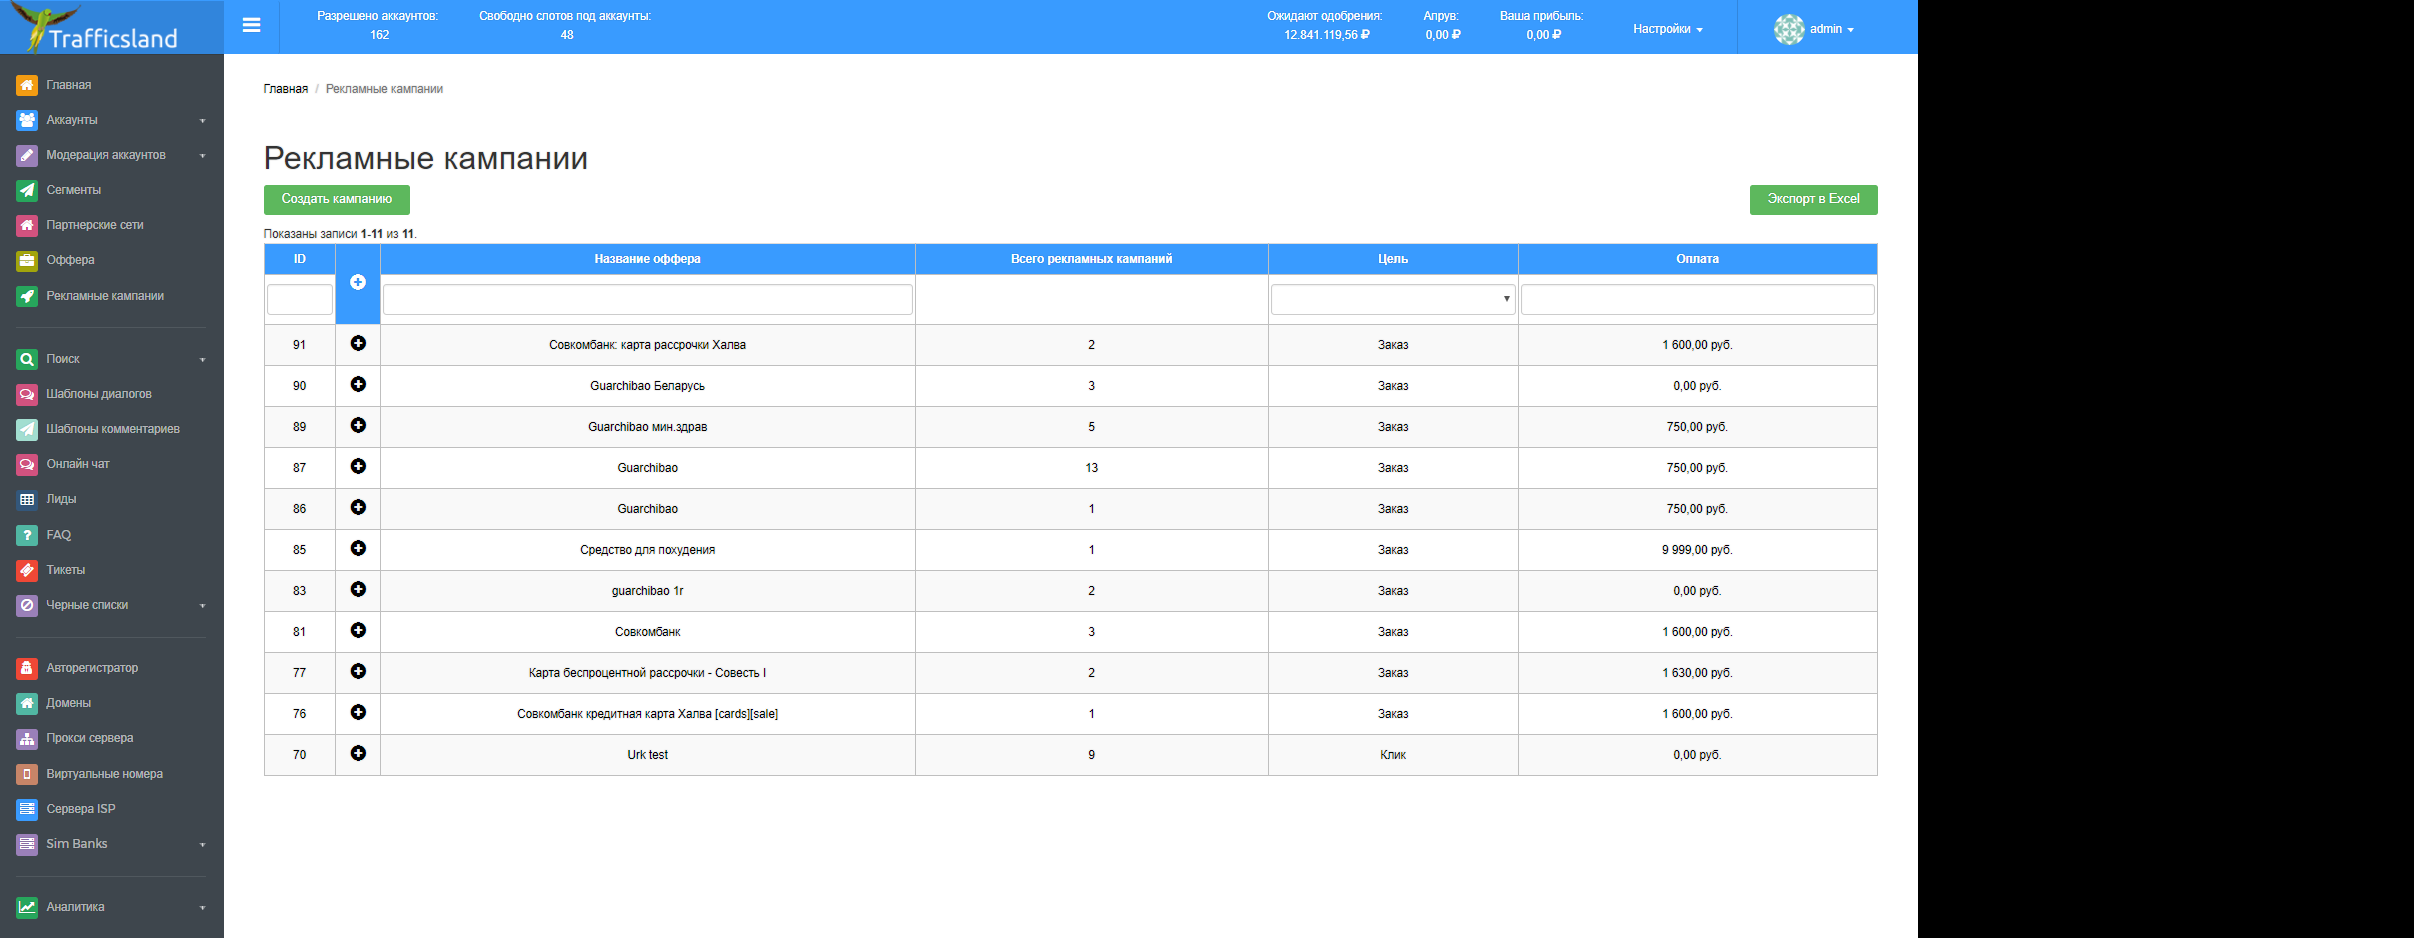Viewport: 2414px width, 938px height.
Task: Open the Оффера briefcase icon
Action: click(x=27, y=260)
